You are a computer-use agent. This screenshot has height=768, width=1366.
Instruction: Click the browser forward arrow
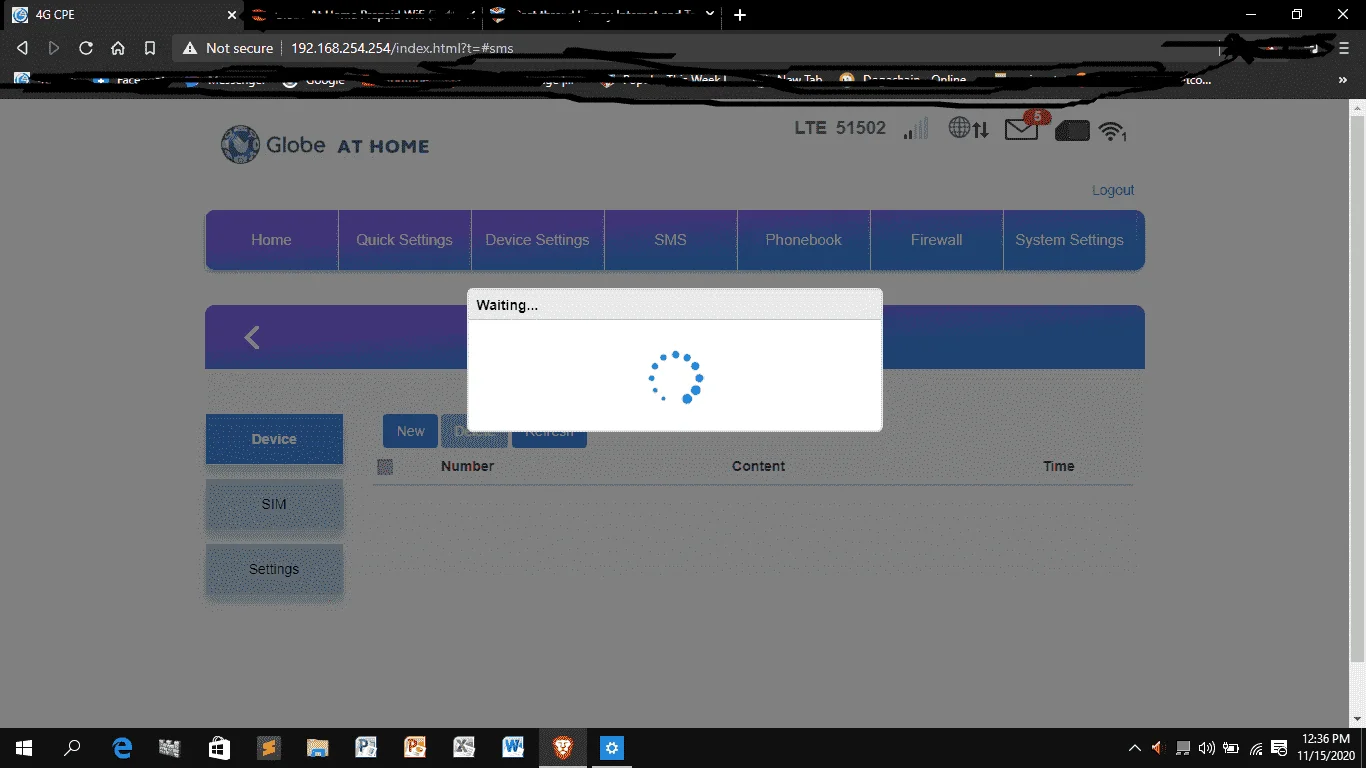[x=54, y=47]
